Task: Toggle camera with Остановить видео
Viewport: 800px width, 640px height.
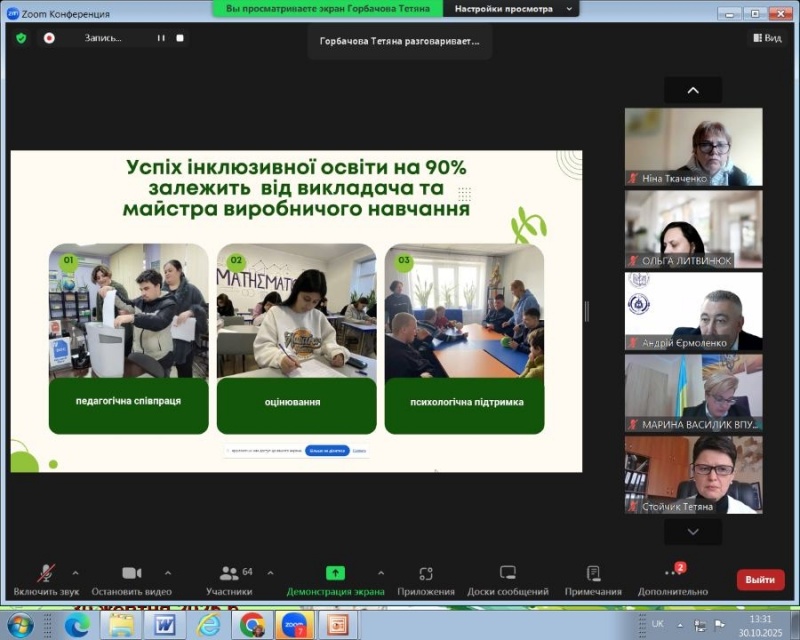Action: point(131,573)
